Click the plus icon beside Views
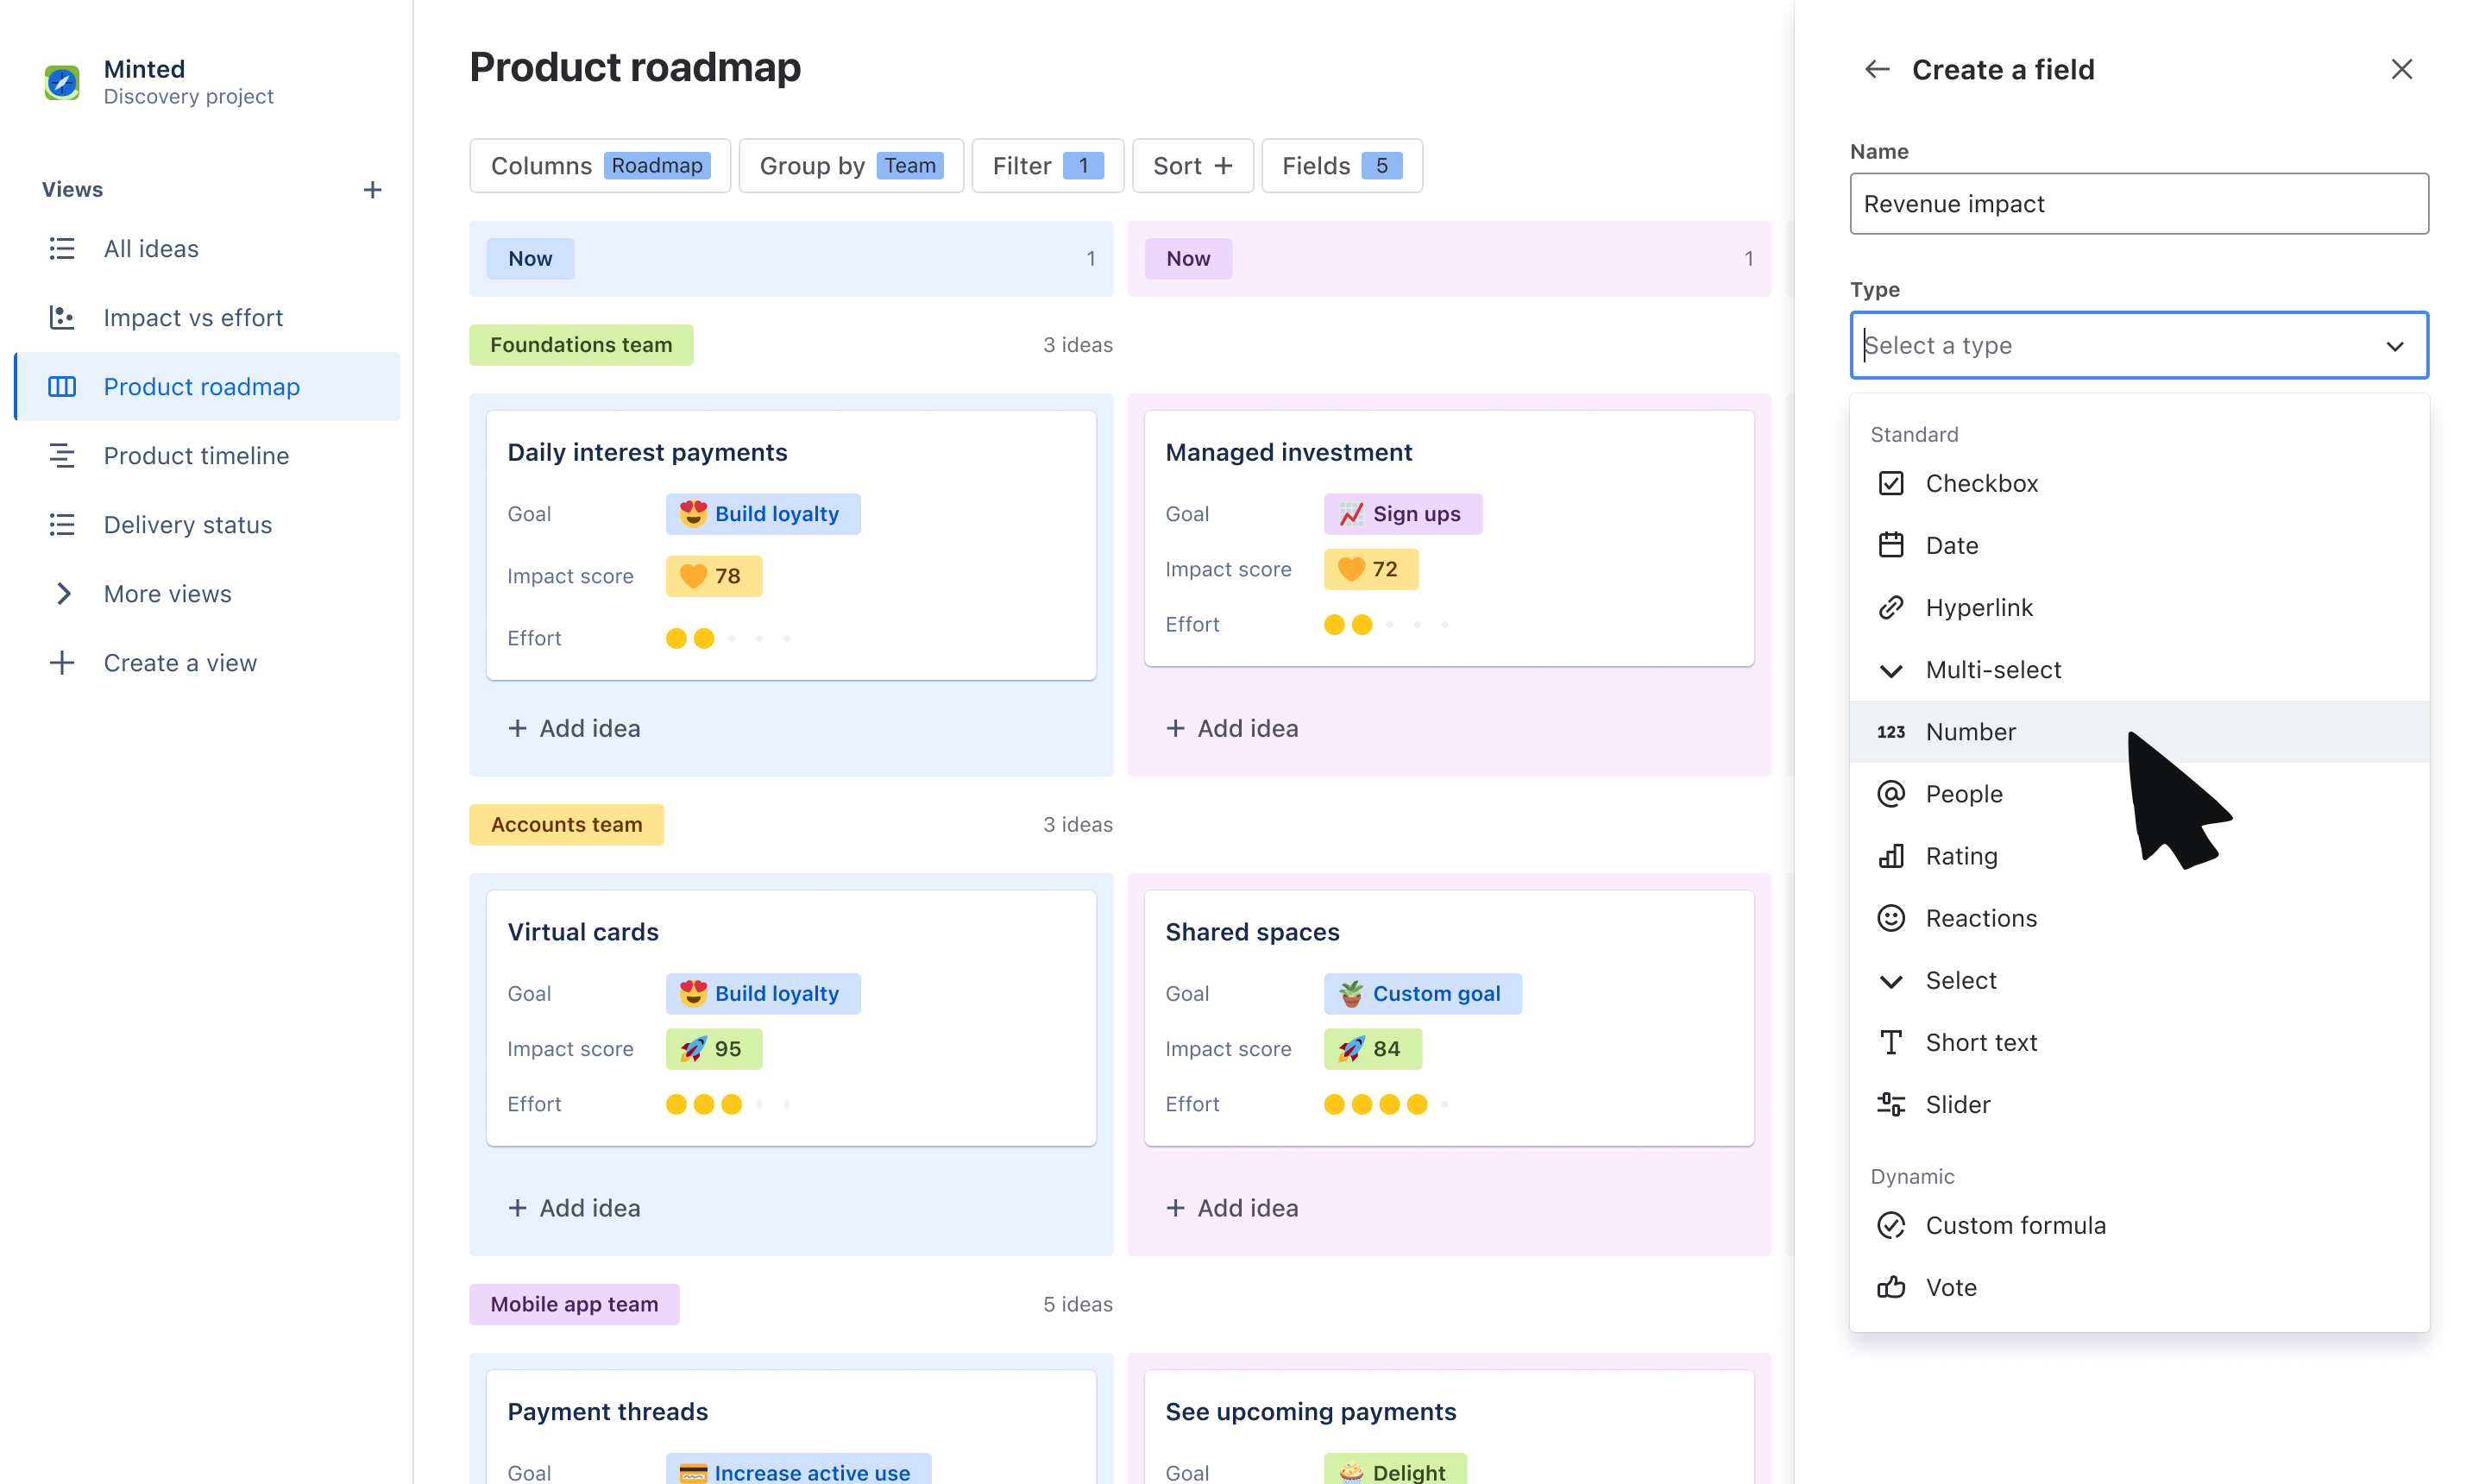 point(372,190)
